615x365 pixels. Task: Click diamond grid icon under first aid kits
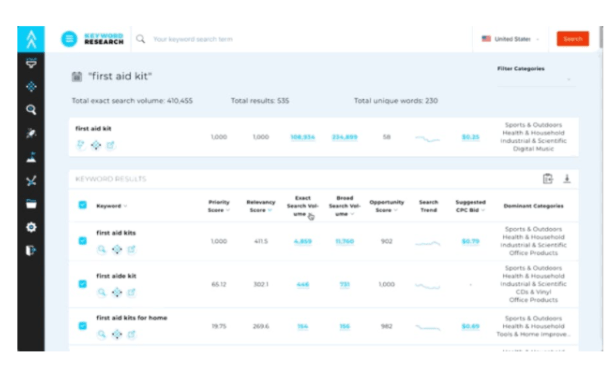(x=117, y=249)
